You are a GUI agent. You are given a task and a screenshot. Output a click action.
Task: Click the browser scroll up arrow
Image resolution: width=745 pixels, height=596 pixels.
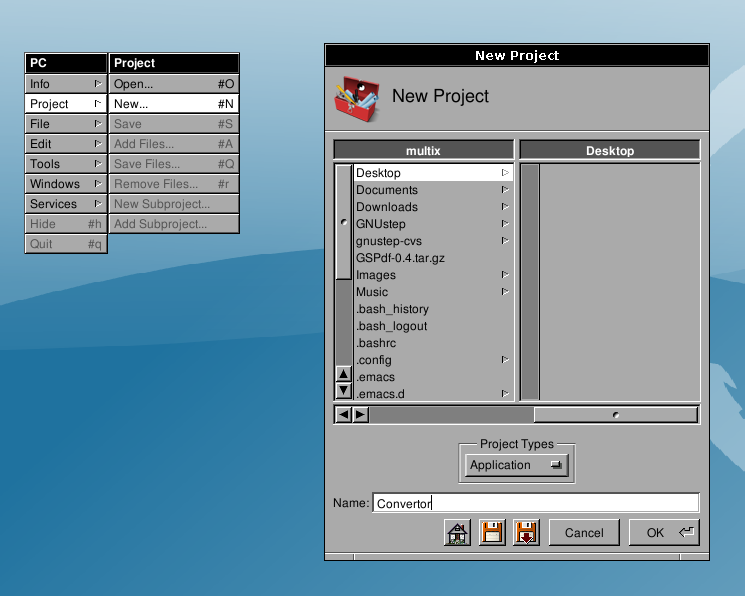coord(344,374)
